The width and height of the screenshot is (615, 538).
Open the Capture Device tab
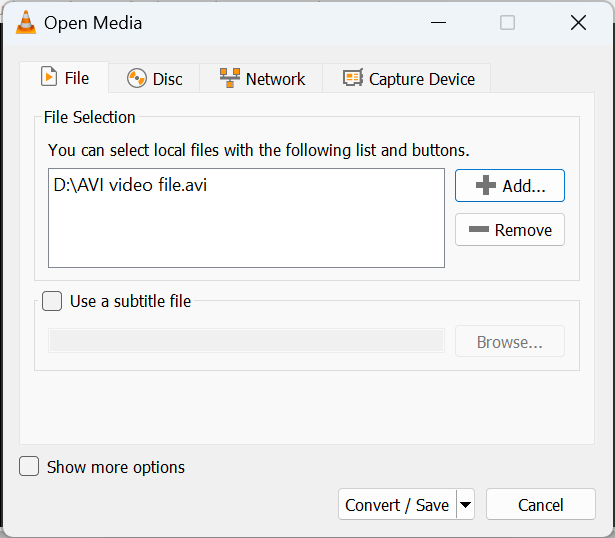407,78
